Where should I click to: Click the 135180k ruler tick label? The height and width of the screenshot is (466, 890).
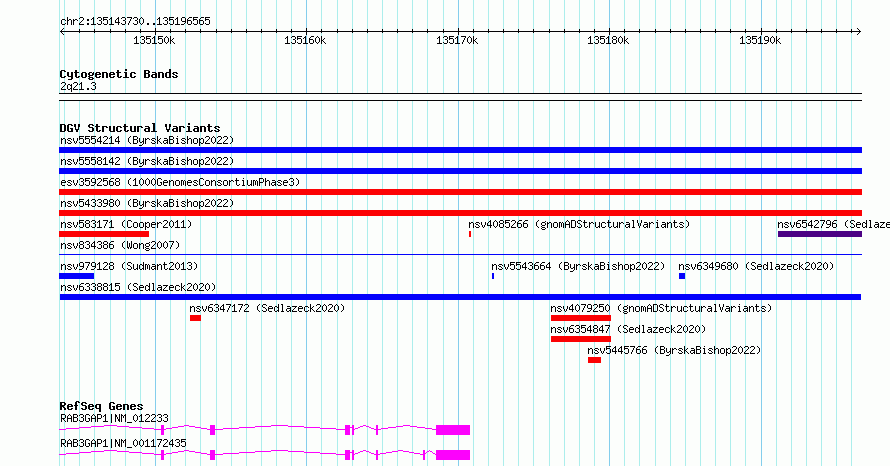click(608, 40)
